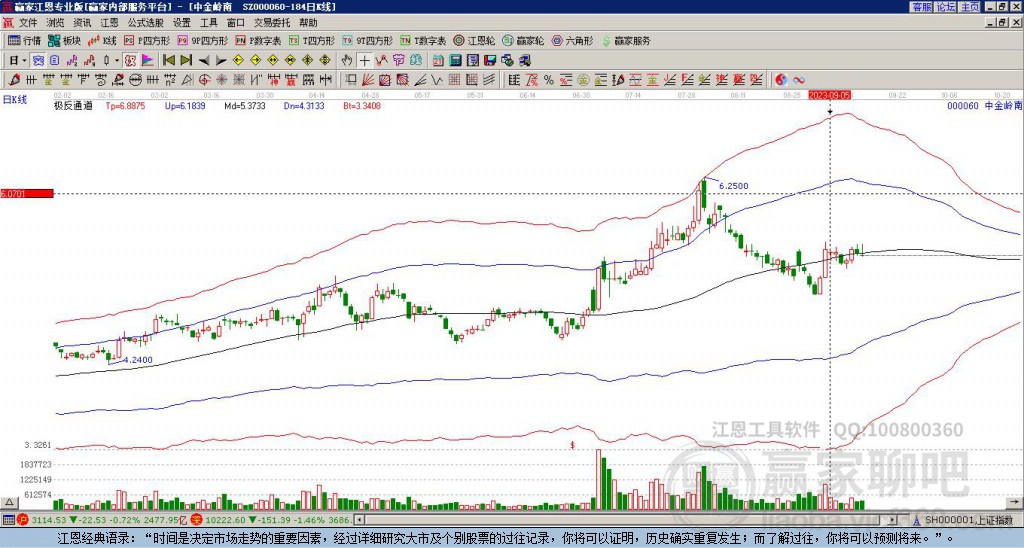This screenshot has height=548, width=1024.
Task: Click the 6.2500 high price label
Action: tap(733, 186)
